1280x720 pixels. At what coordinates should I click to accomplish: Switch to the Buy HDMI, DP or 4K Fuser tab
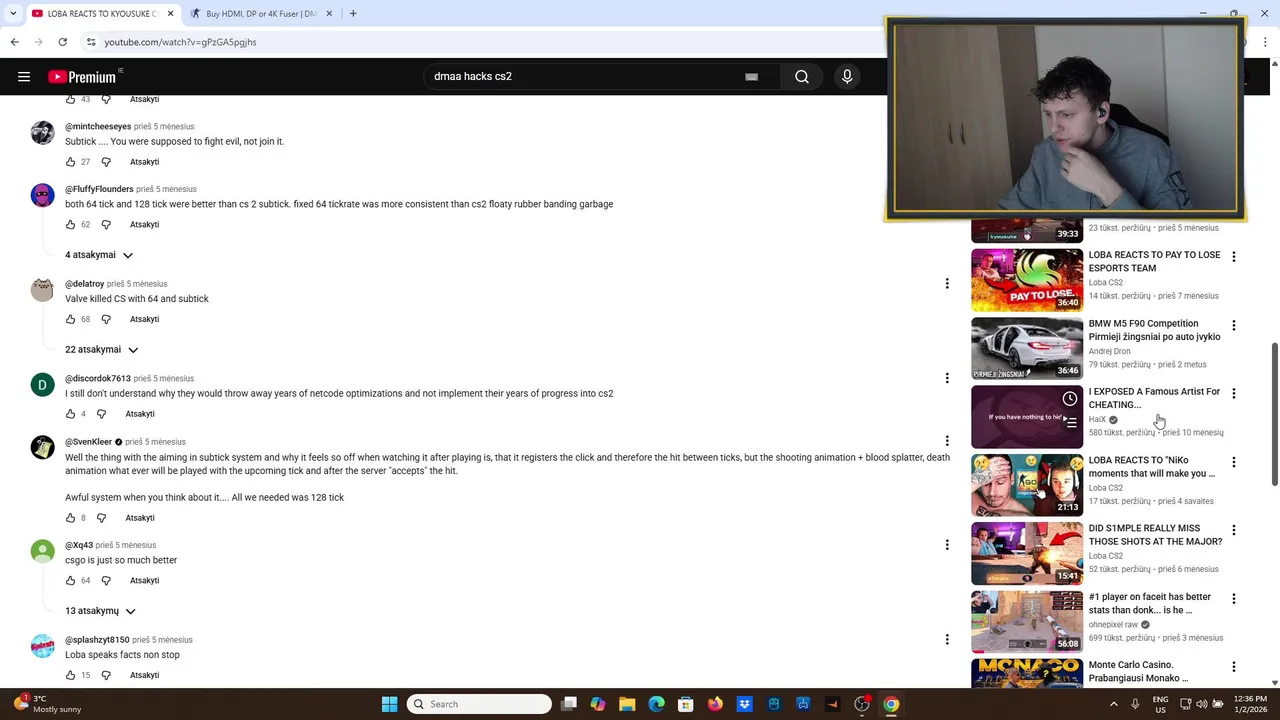click(x=261, y=14)
